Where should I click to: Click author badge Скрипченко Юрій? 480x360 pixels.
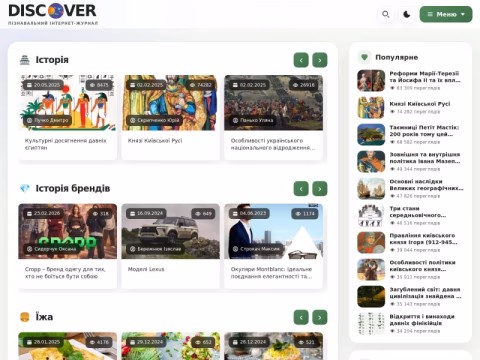(154, 120)
